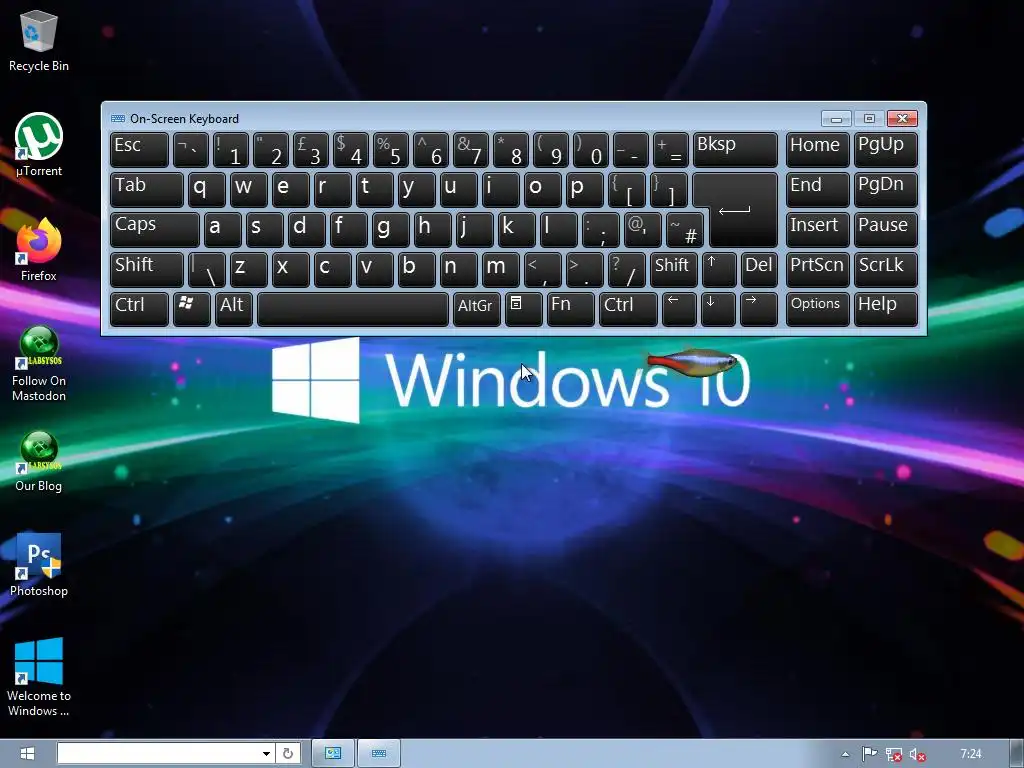The height and width of the screenshot is (768, 1024).
Task: Click the space bar key
Action: coord(353,310)
